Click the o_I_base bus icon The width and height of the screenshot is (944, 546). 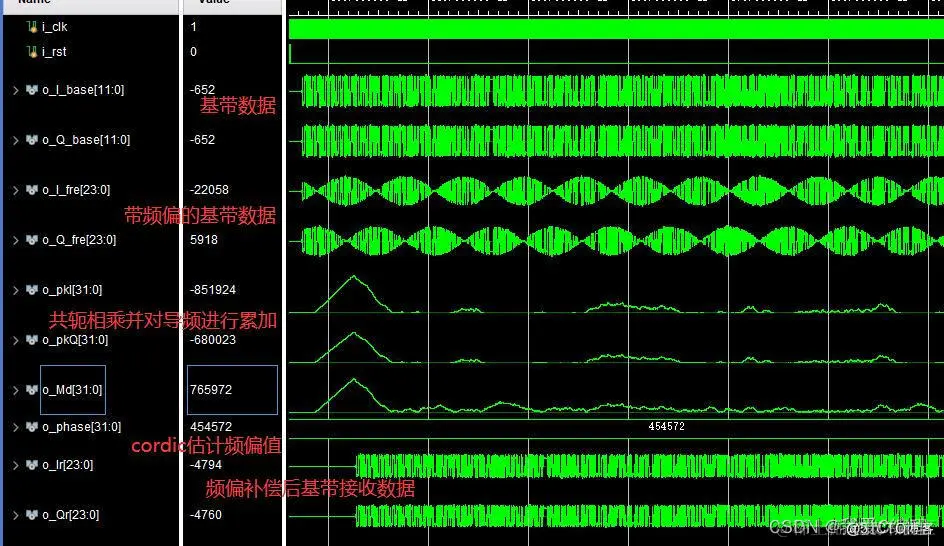click(x=32, y=90)
